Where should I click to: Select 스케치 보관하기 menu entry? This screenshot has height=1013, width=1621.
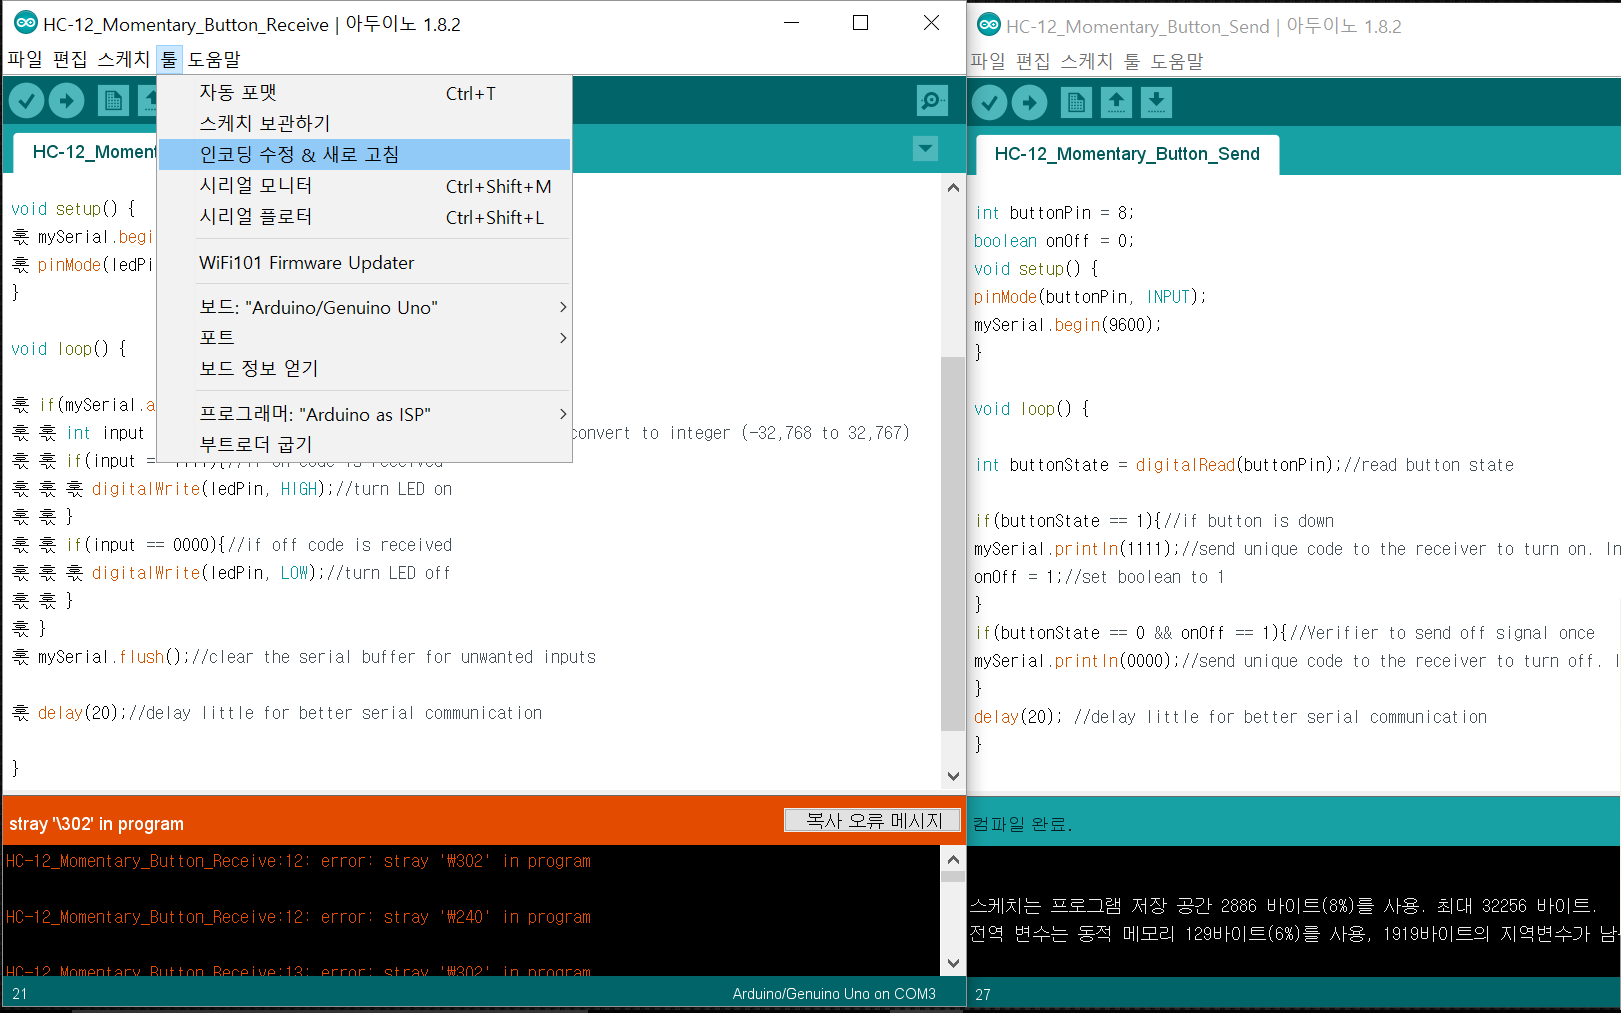pos(364,123)
